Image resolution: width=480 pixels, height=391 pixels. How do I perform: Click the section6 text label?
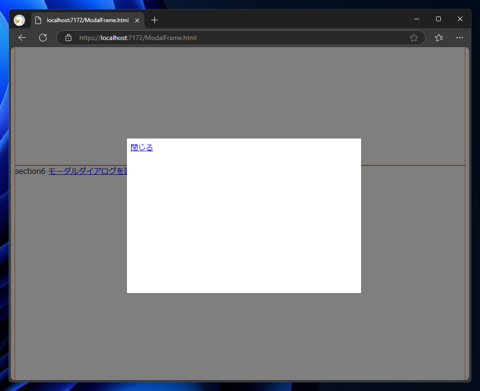pos(30,171)
